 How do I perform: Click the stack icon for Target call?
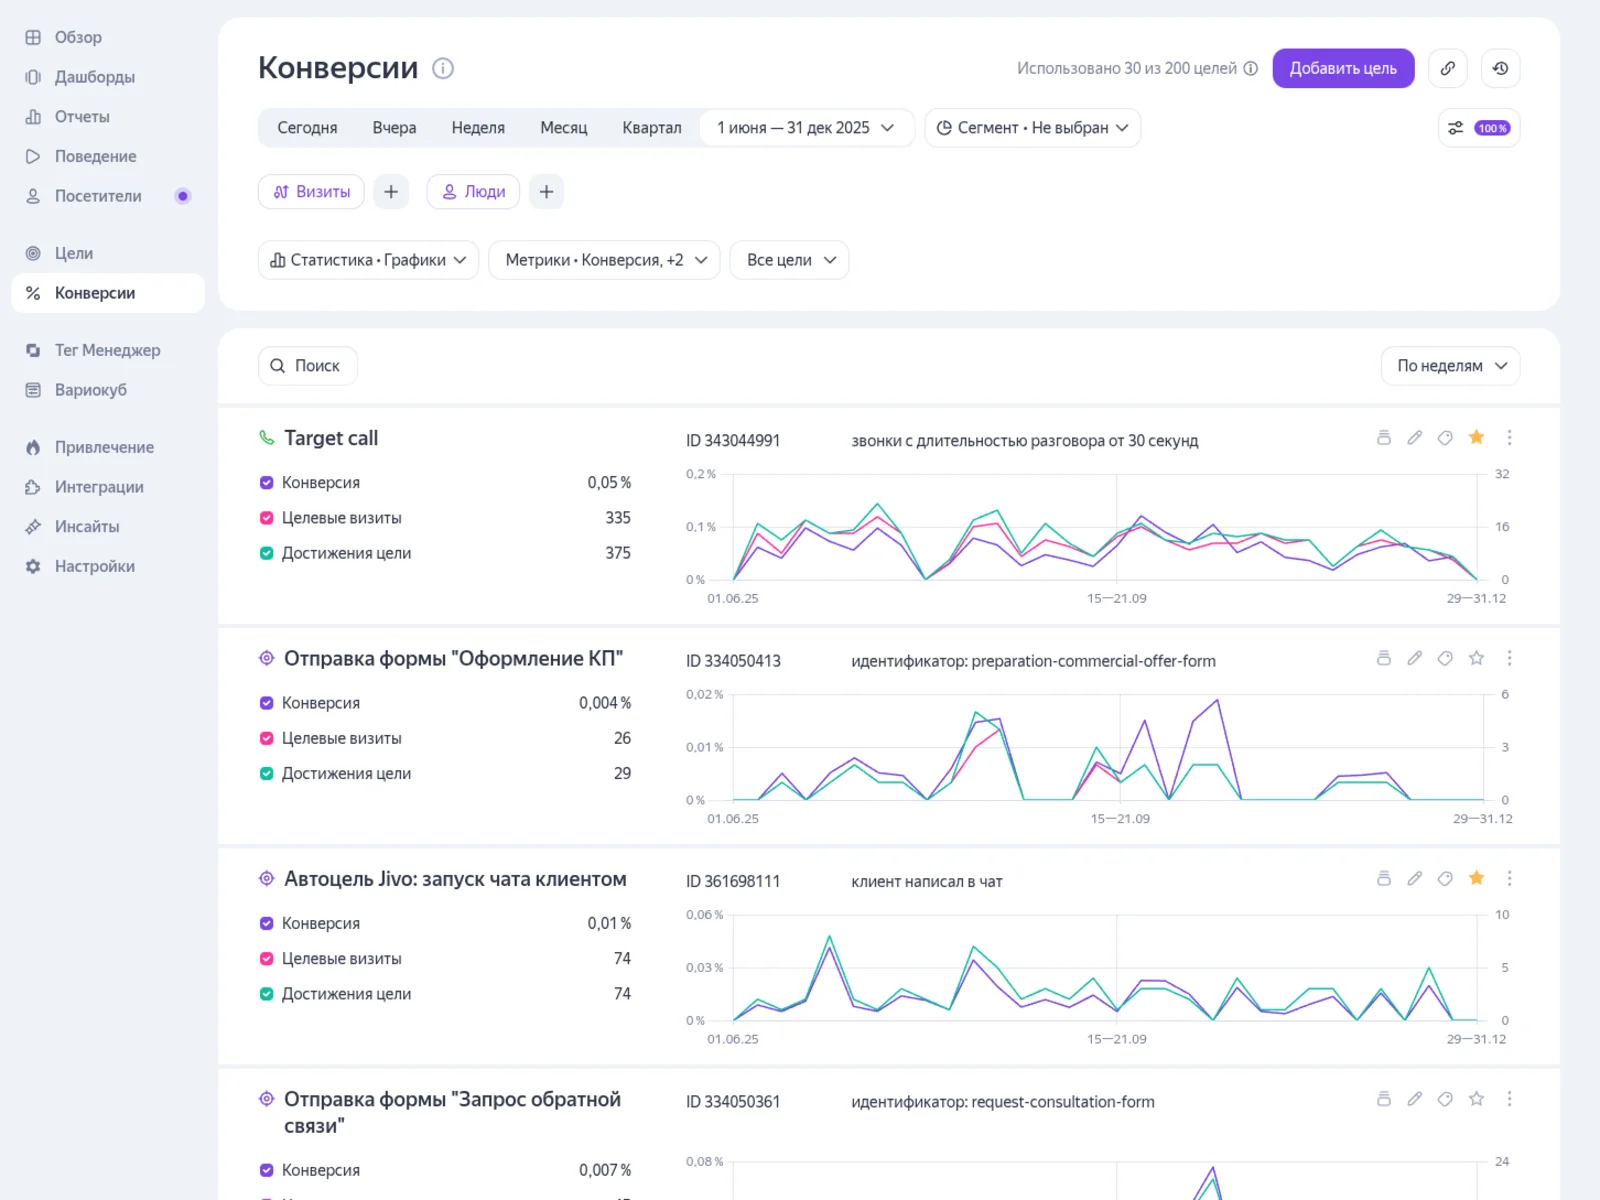point(1384,438)
